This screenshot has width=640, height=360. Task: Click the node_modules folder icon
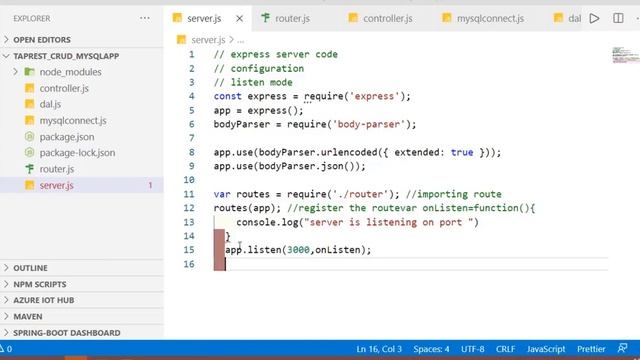pyautogui.click(x=29, y=72)
